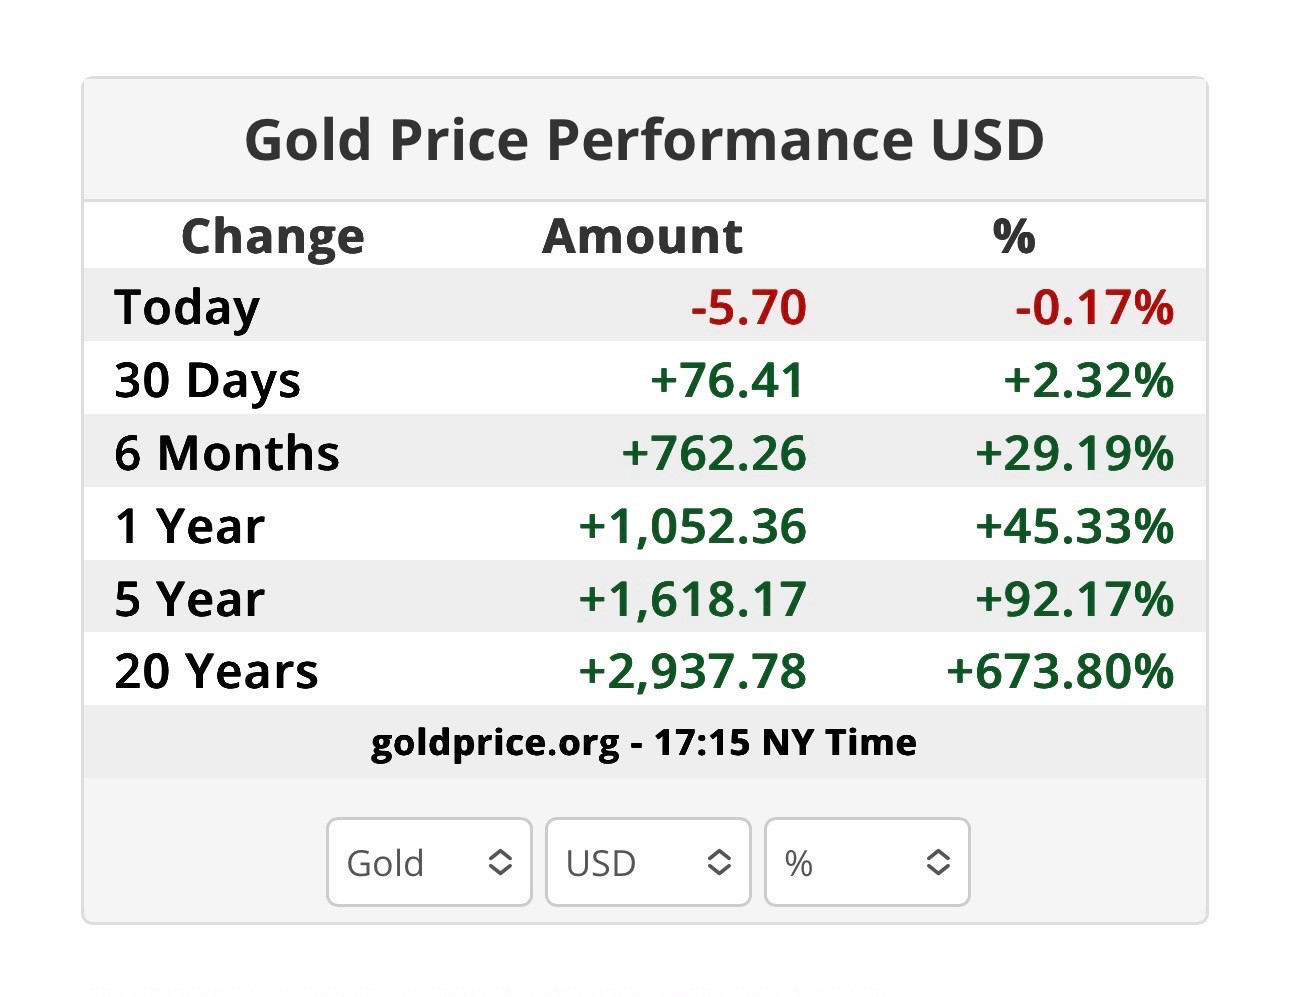Select the Amount column header
This screenshot has width=1290, height=997.
click(643, 237)
